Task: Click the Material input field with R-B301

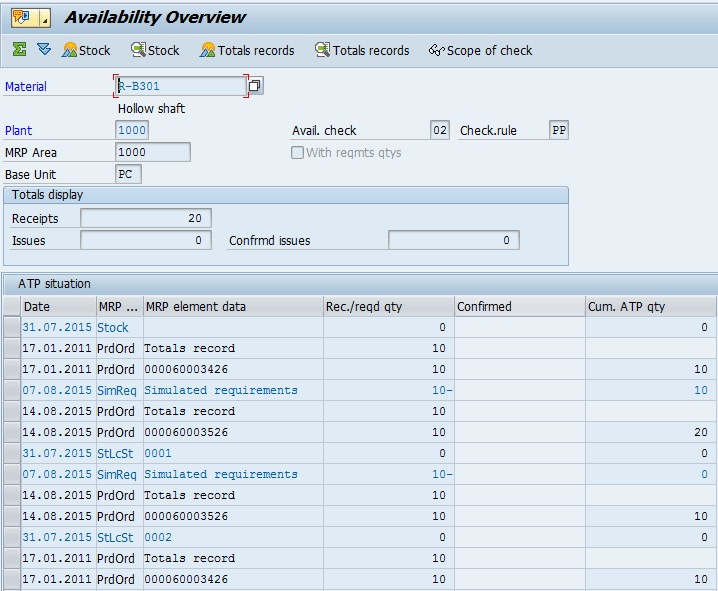Action: pos(181,86)
